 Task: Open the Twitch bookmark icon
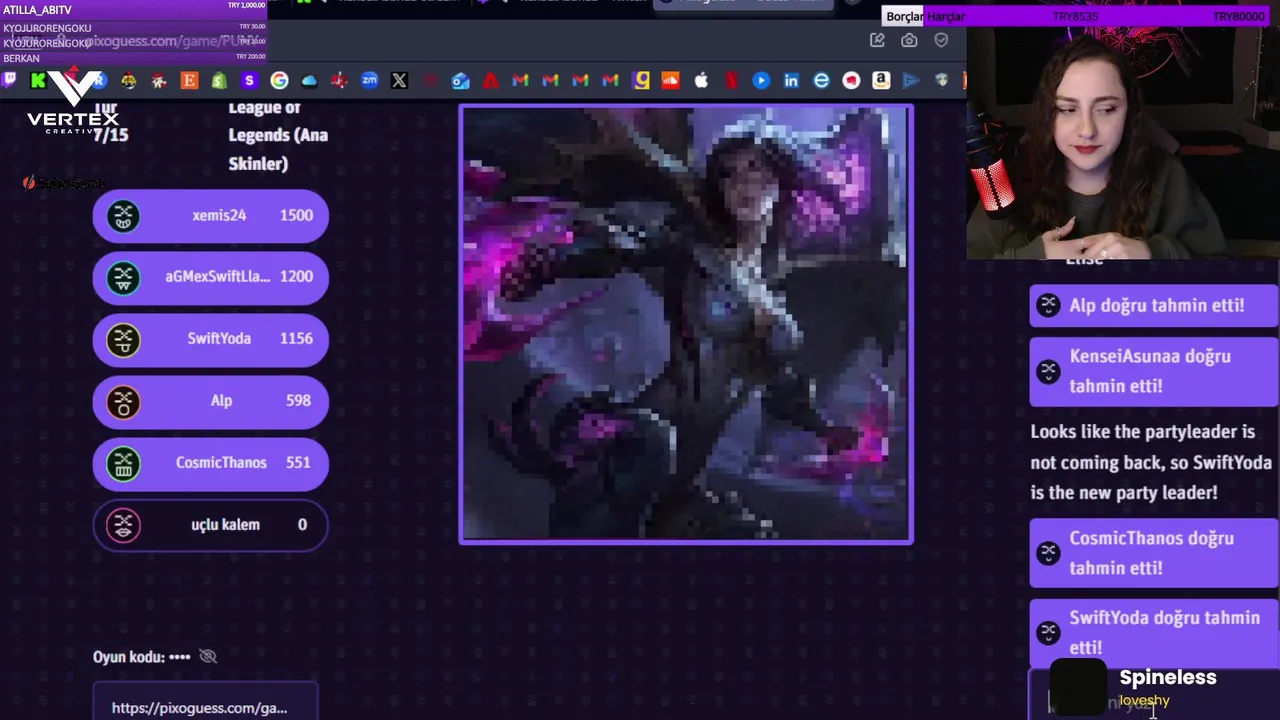[9, 80]
